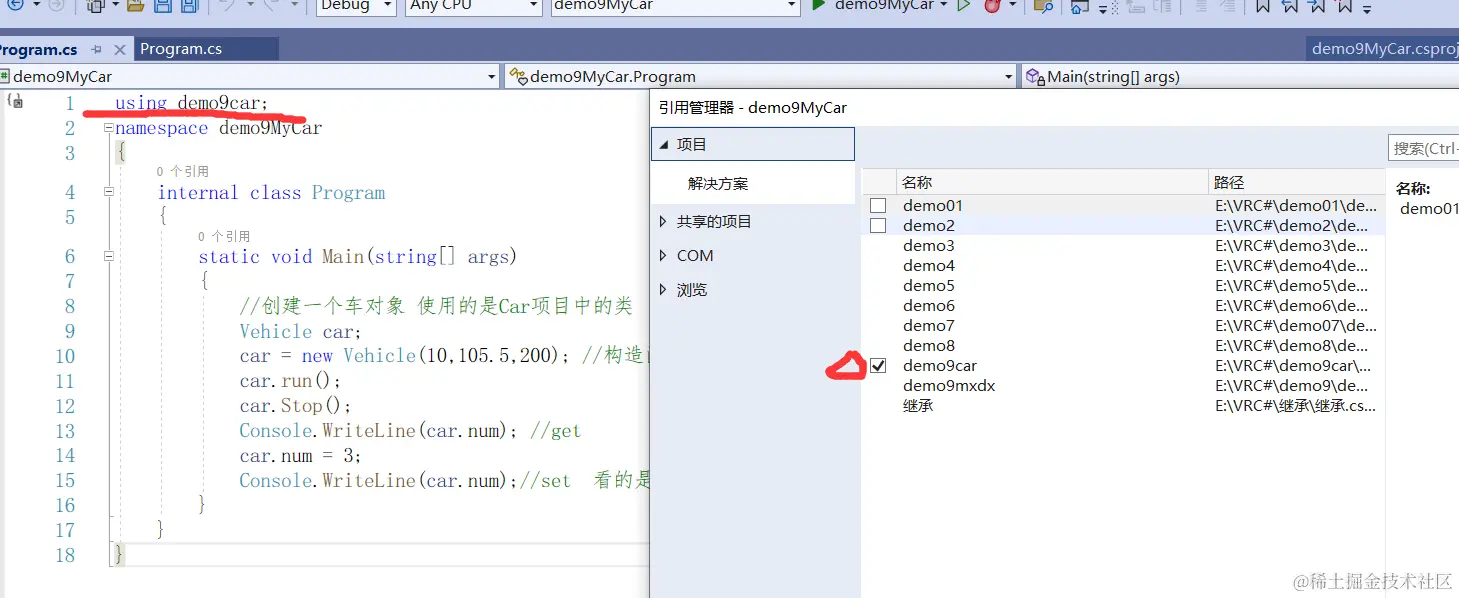The height and width of the screenshot is (598, 1459).
Task: Open the bookmark toolbar overflow options
Action: tap(1367, 8)
